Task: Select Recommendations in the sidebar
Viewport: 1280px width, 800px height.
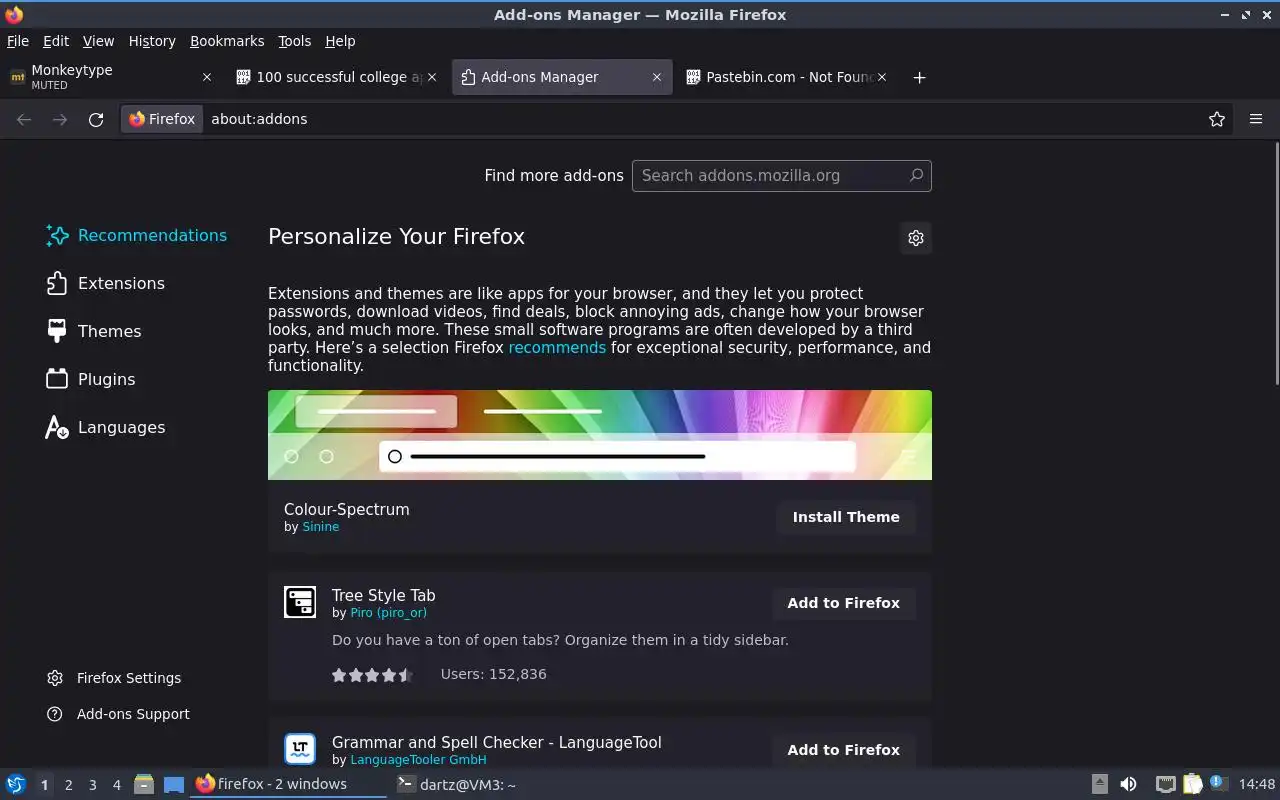Action: tap(137, 235)
